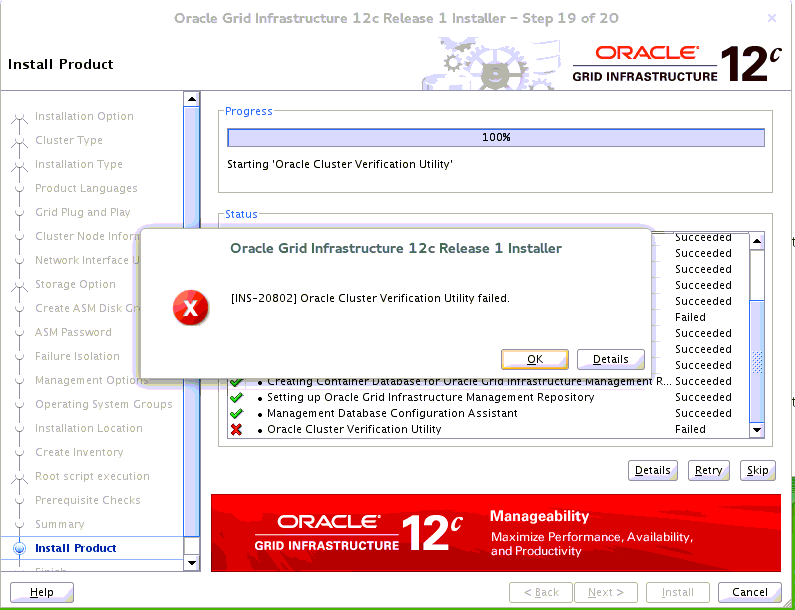The width and height of the screenshot is (795, 610).
Task: Select the ASM Password step
Action: pos(73,332)
